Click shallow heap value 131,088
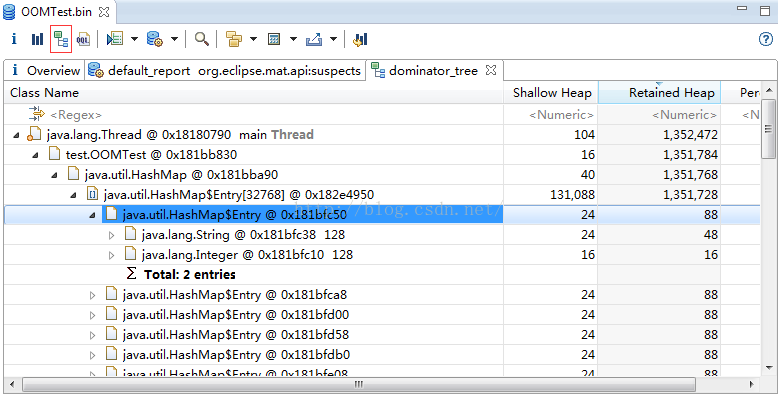The image size is (778, 397). (x=572, y=195)
